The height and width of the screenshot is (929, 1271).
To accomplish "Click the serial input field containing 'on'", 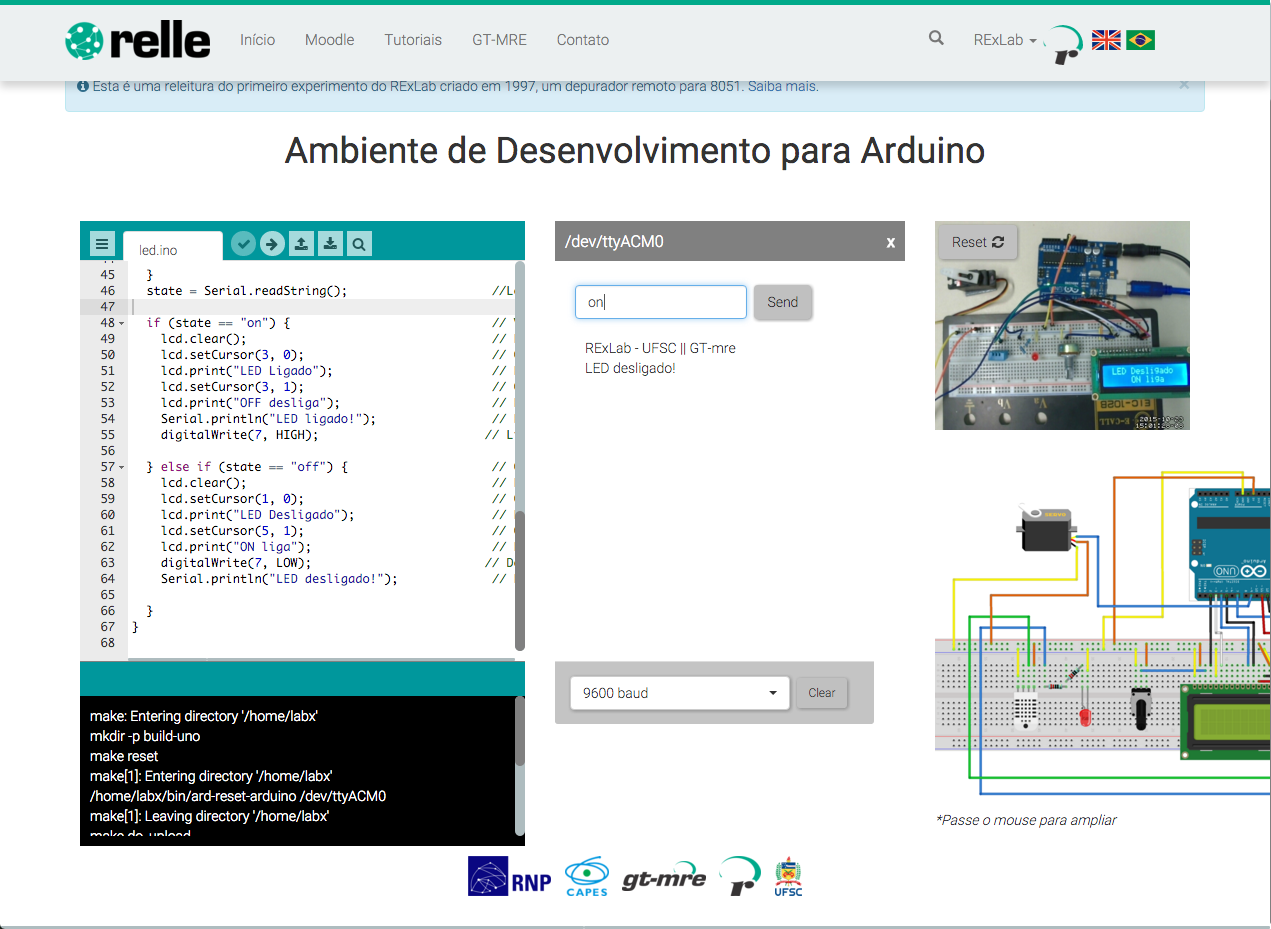I will click(661, 302).
